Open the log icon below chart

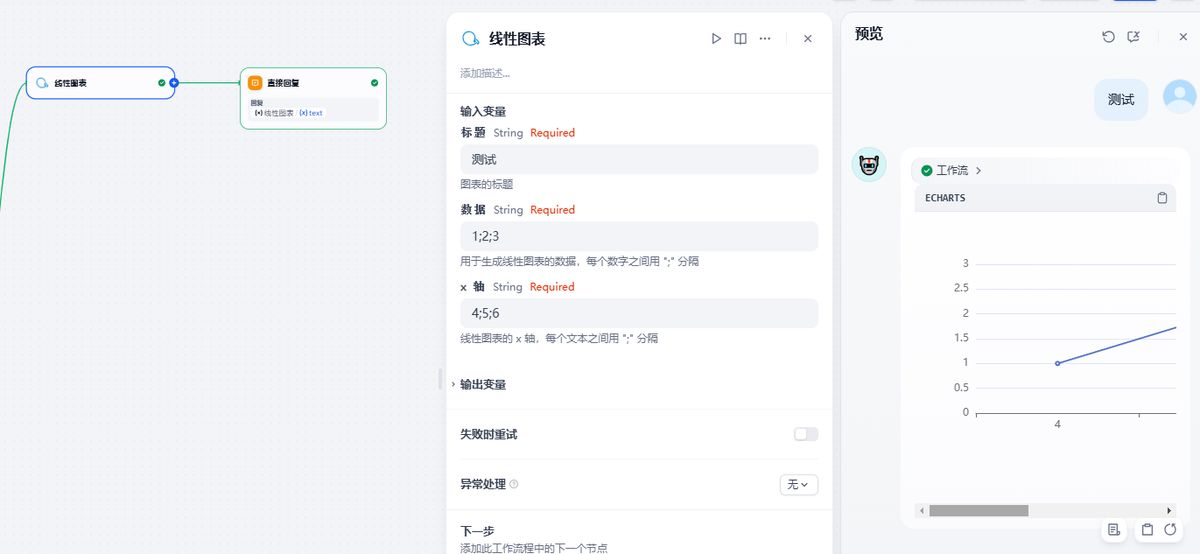click(x=1114, y=529)
